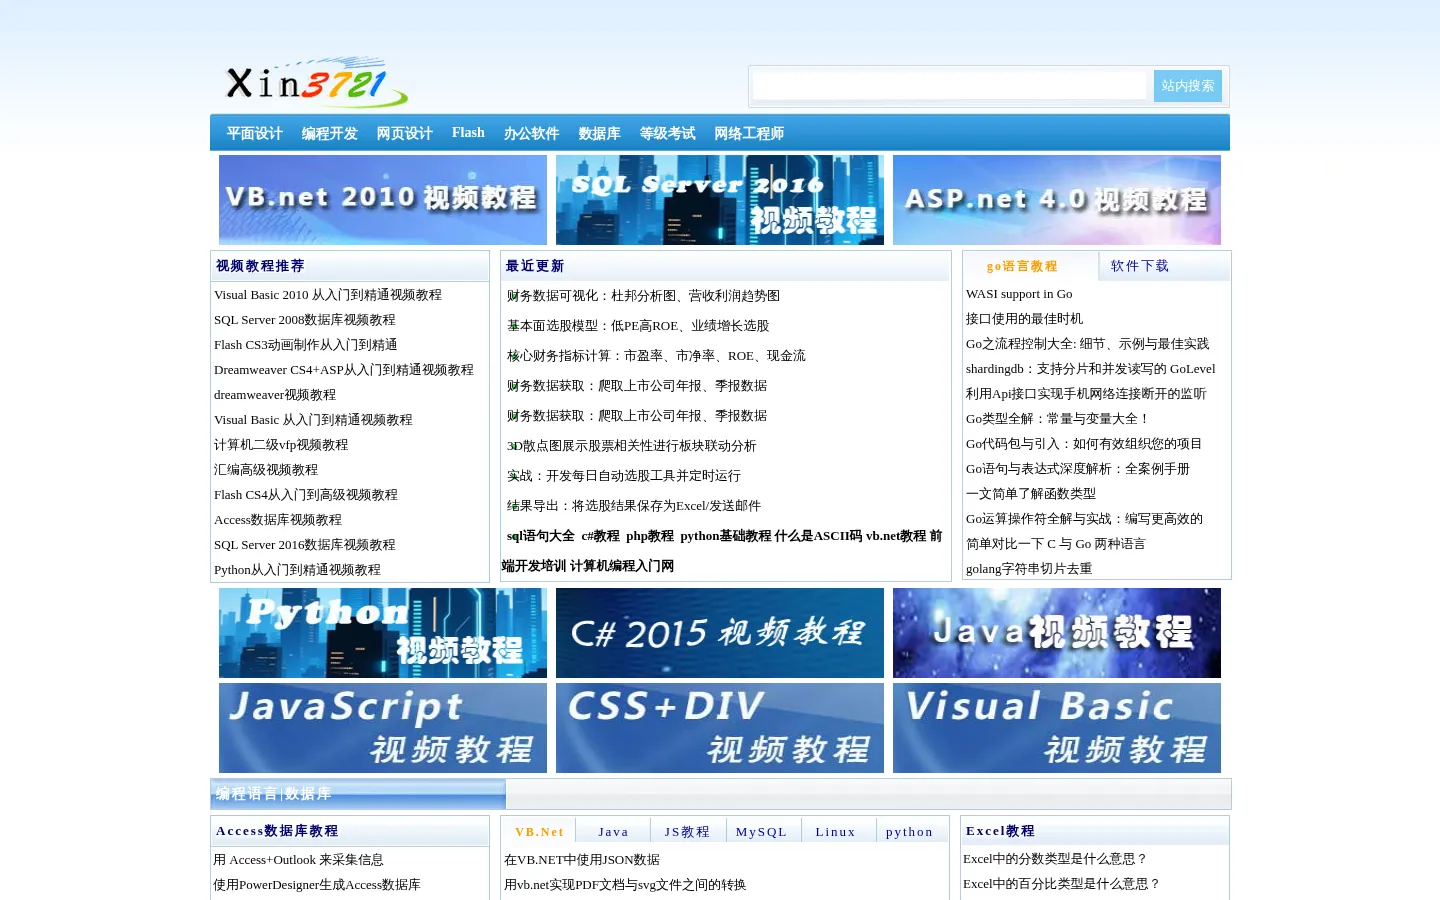
Task: Open the SQL Server 2016 视频教程 banner
Action: [x=720, y=200]
